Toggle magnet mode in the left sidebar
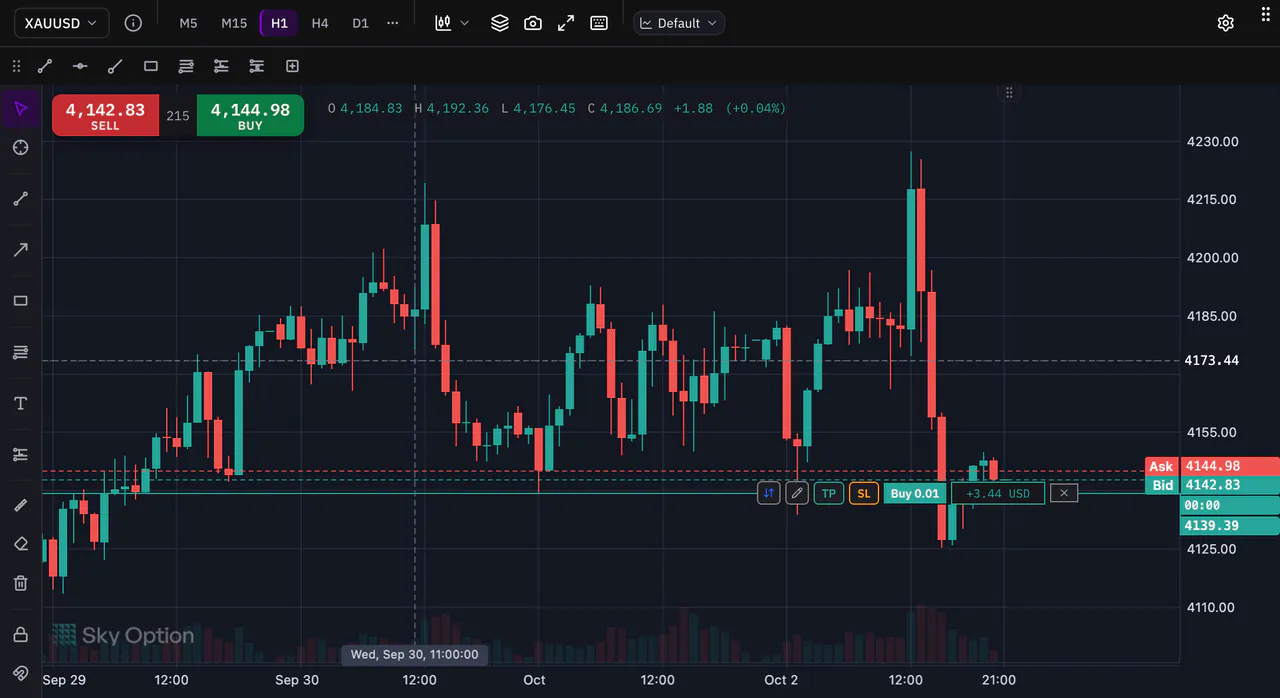 pyautogui.click(x=21, y=673)
